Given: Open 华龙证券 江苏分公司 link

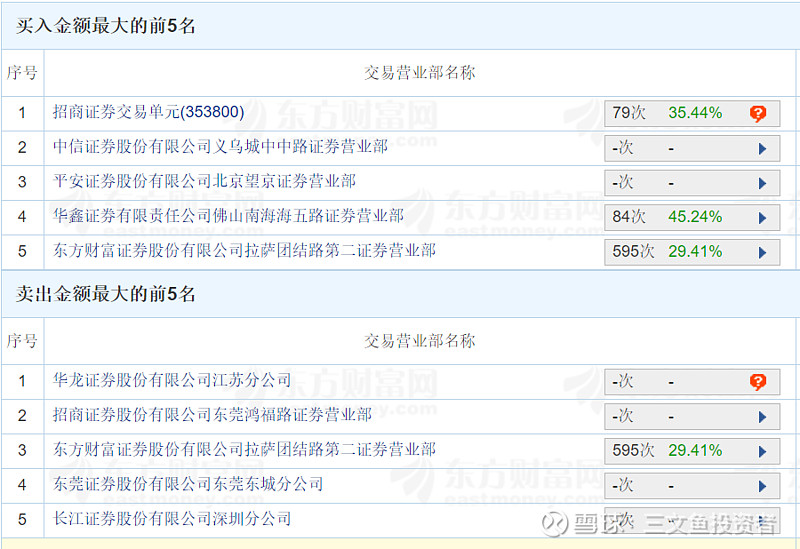Looking at the screenshot, I should tap(172, 381).
